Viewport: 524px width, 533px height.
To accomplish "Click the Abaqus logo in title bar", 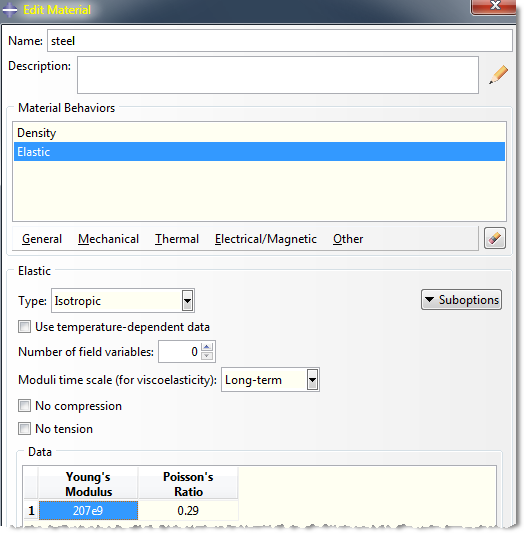I will (10, 10).
